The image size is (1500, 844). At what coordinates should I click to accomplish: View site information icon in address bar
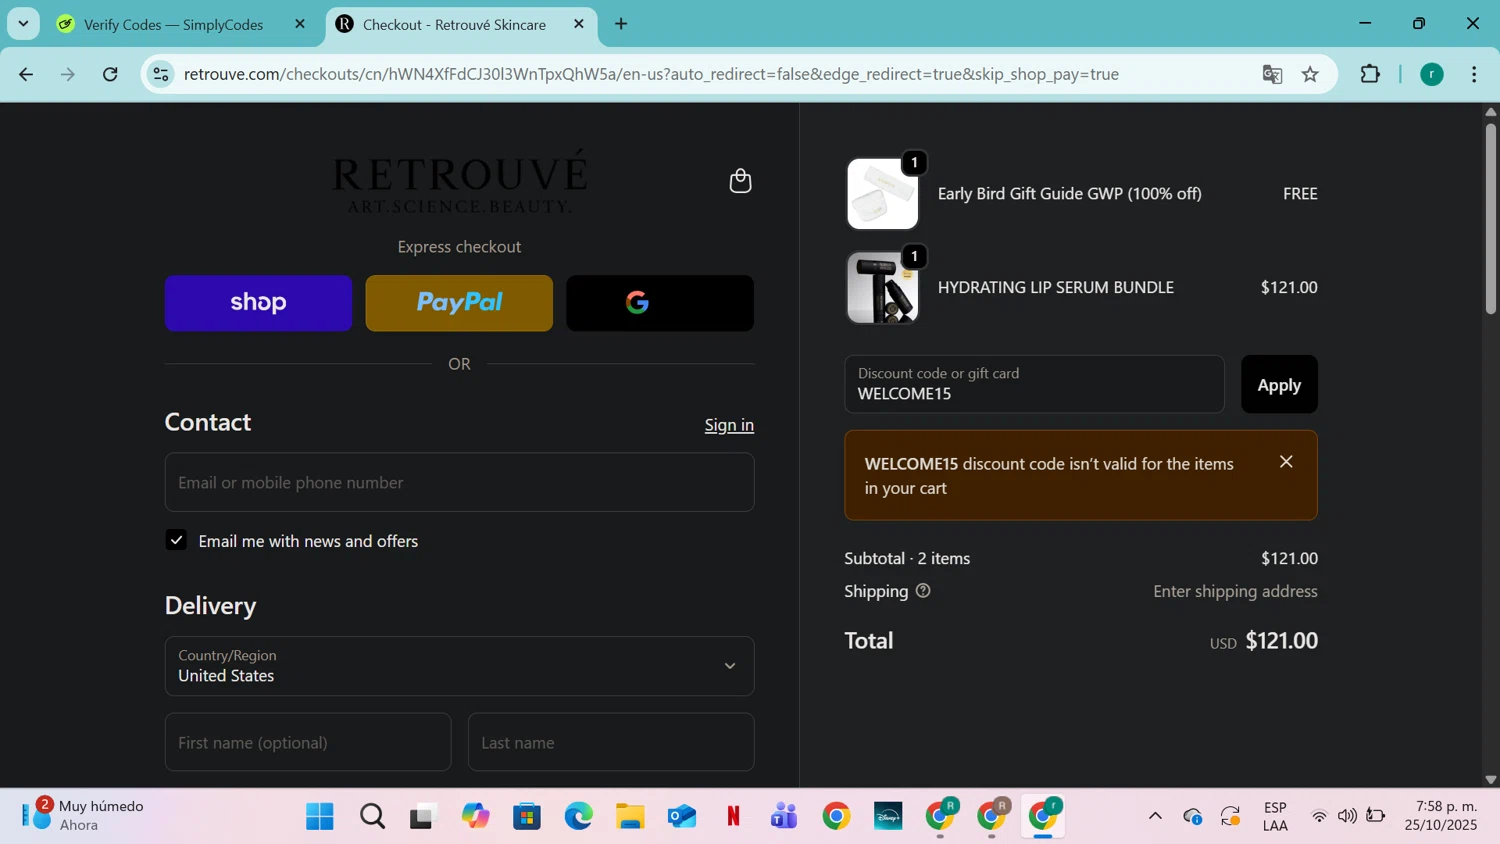160,74
